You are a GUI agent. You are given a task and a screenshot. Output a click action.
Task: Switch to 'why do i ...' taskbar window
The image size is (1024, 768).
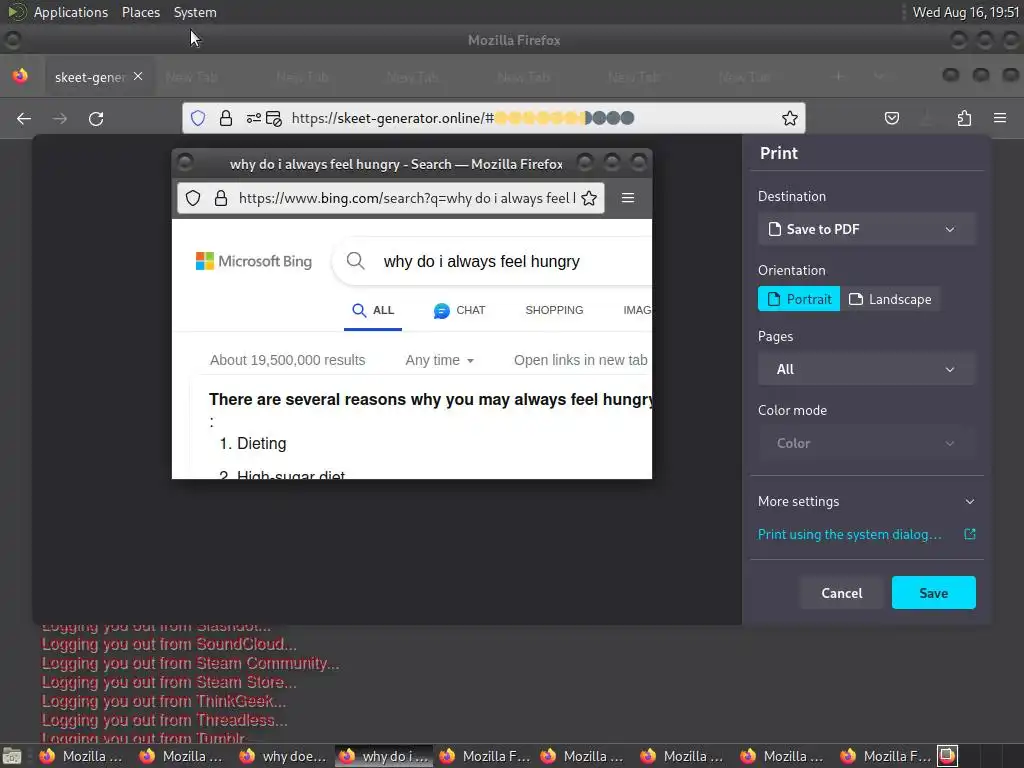tap(384, 756)
